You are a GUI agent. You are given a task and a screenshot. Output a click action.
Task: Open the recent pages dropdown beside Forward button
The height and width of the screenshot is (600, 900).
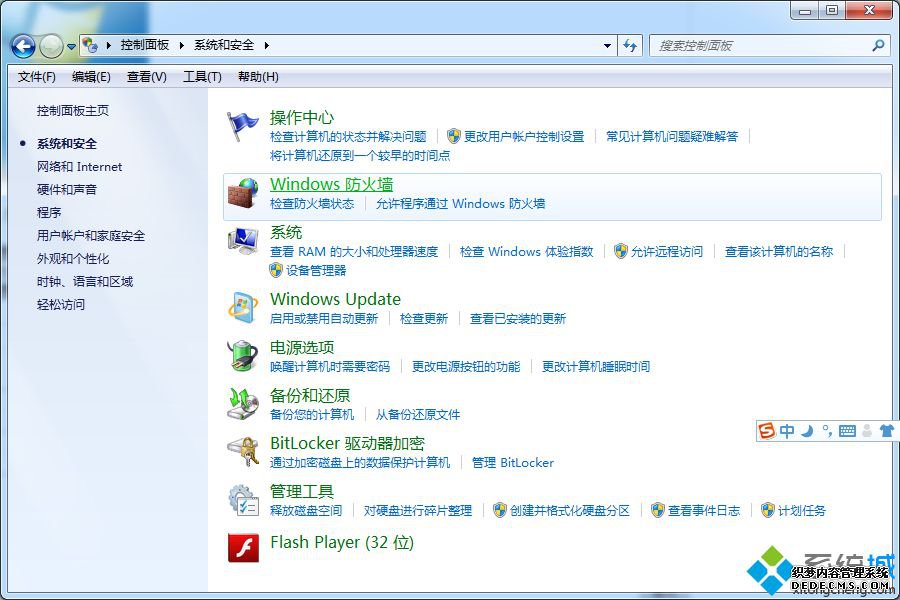[71, 47]
